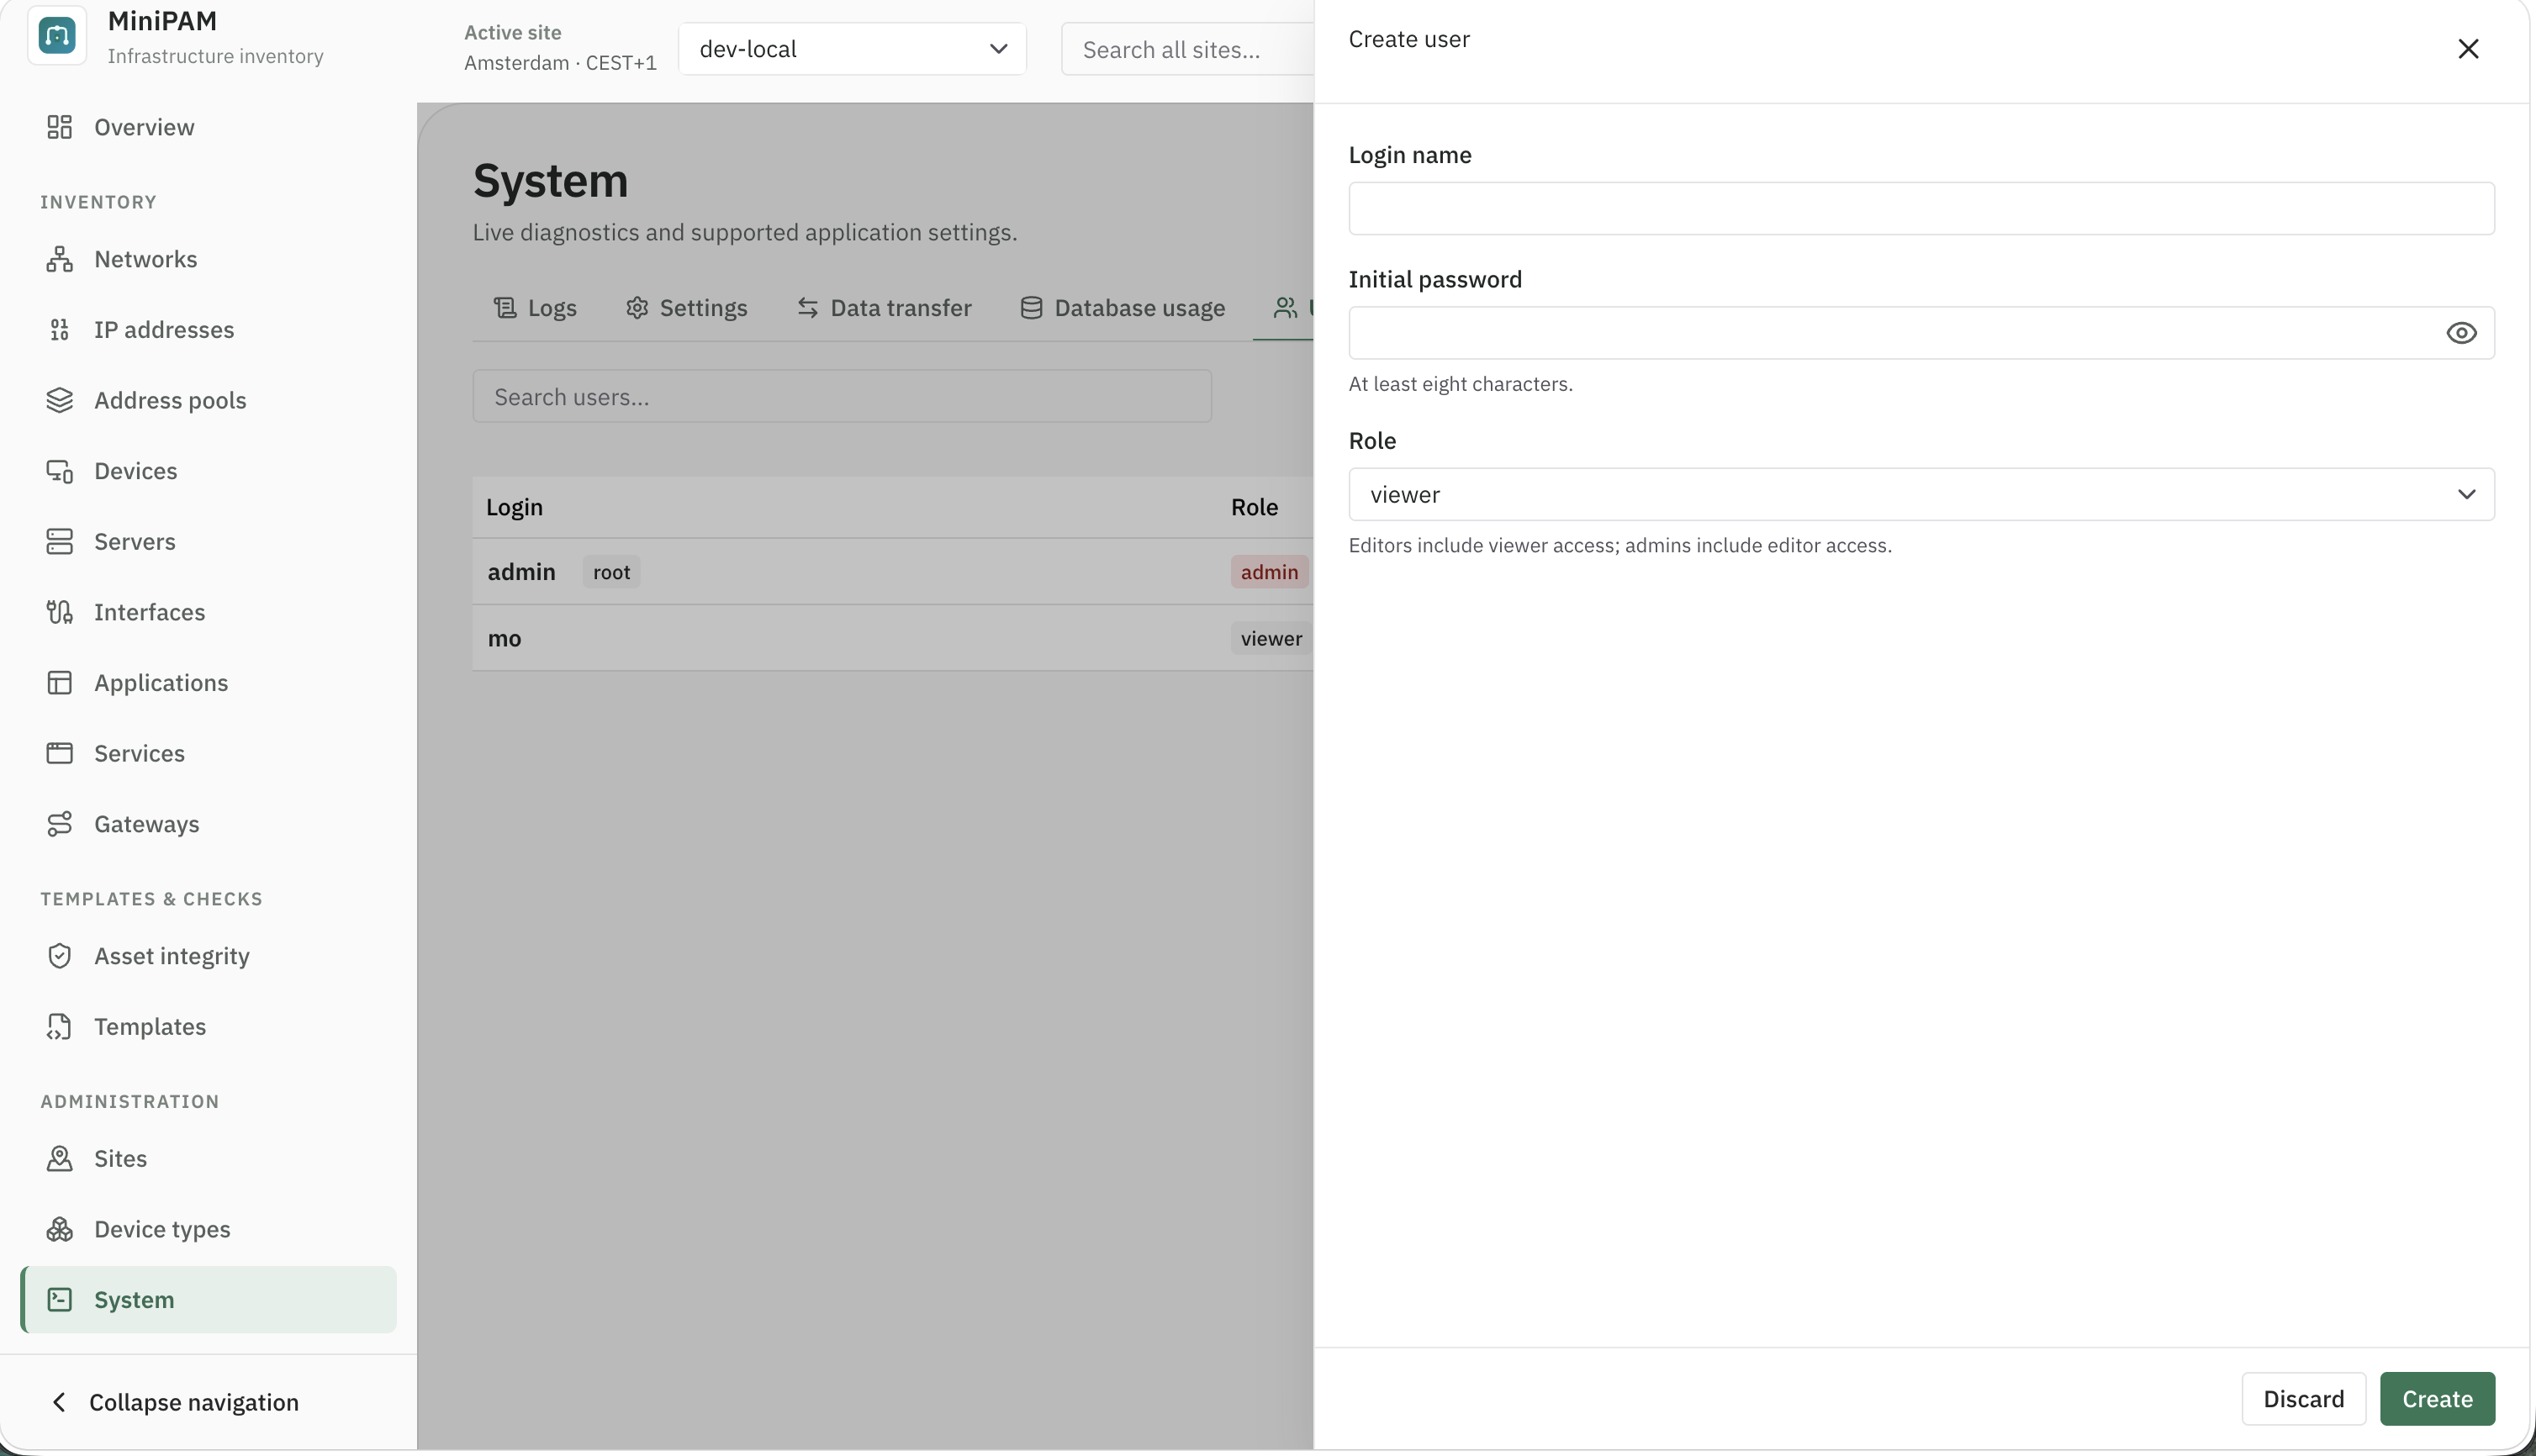Go to the Devices icon
This screenshot has width=2536, height=1456.
(59, 471)
